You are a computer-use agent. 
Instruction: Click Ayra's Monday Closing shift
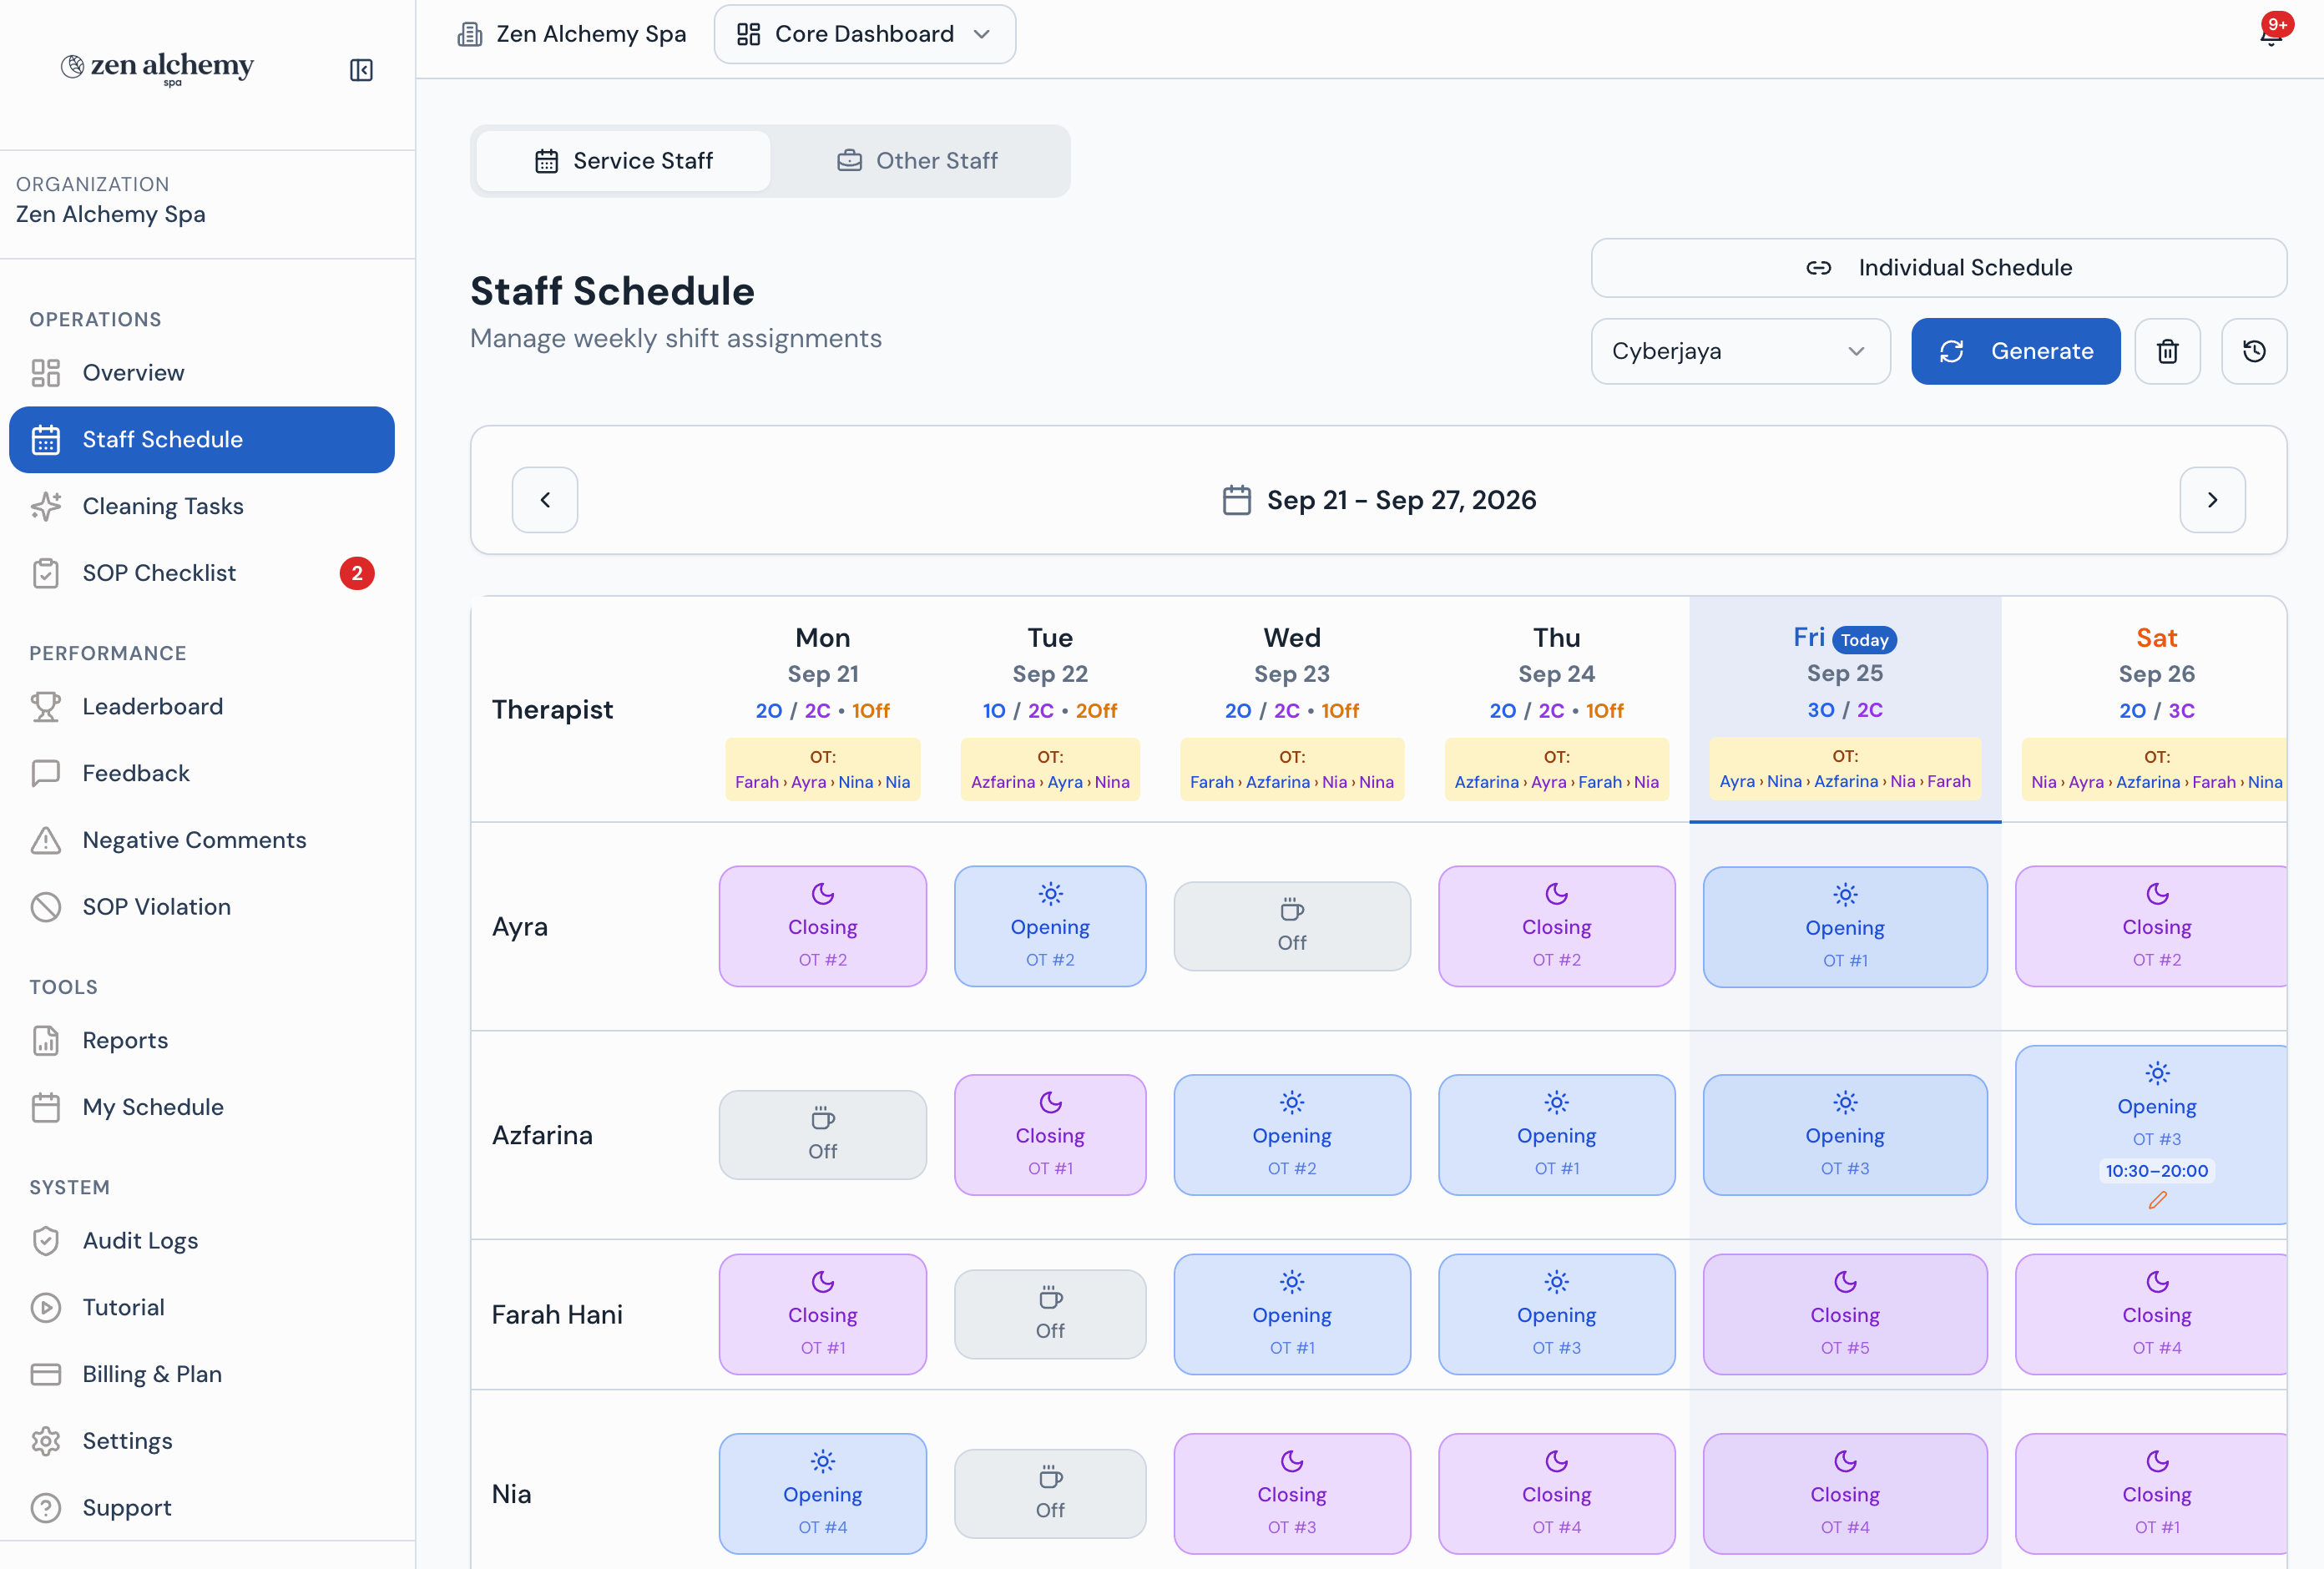click(822, 927)
